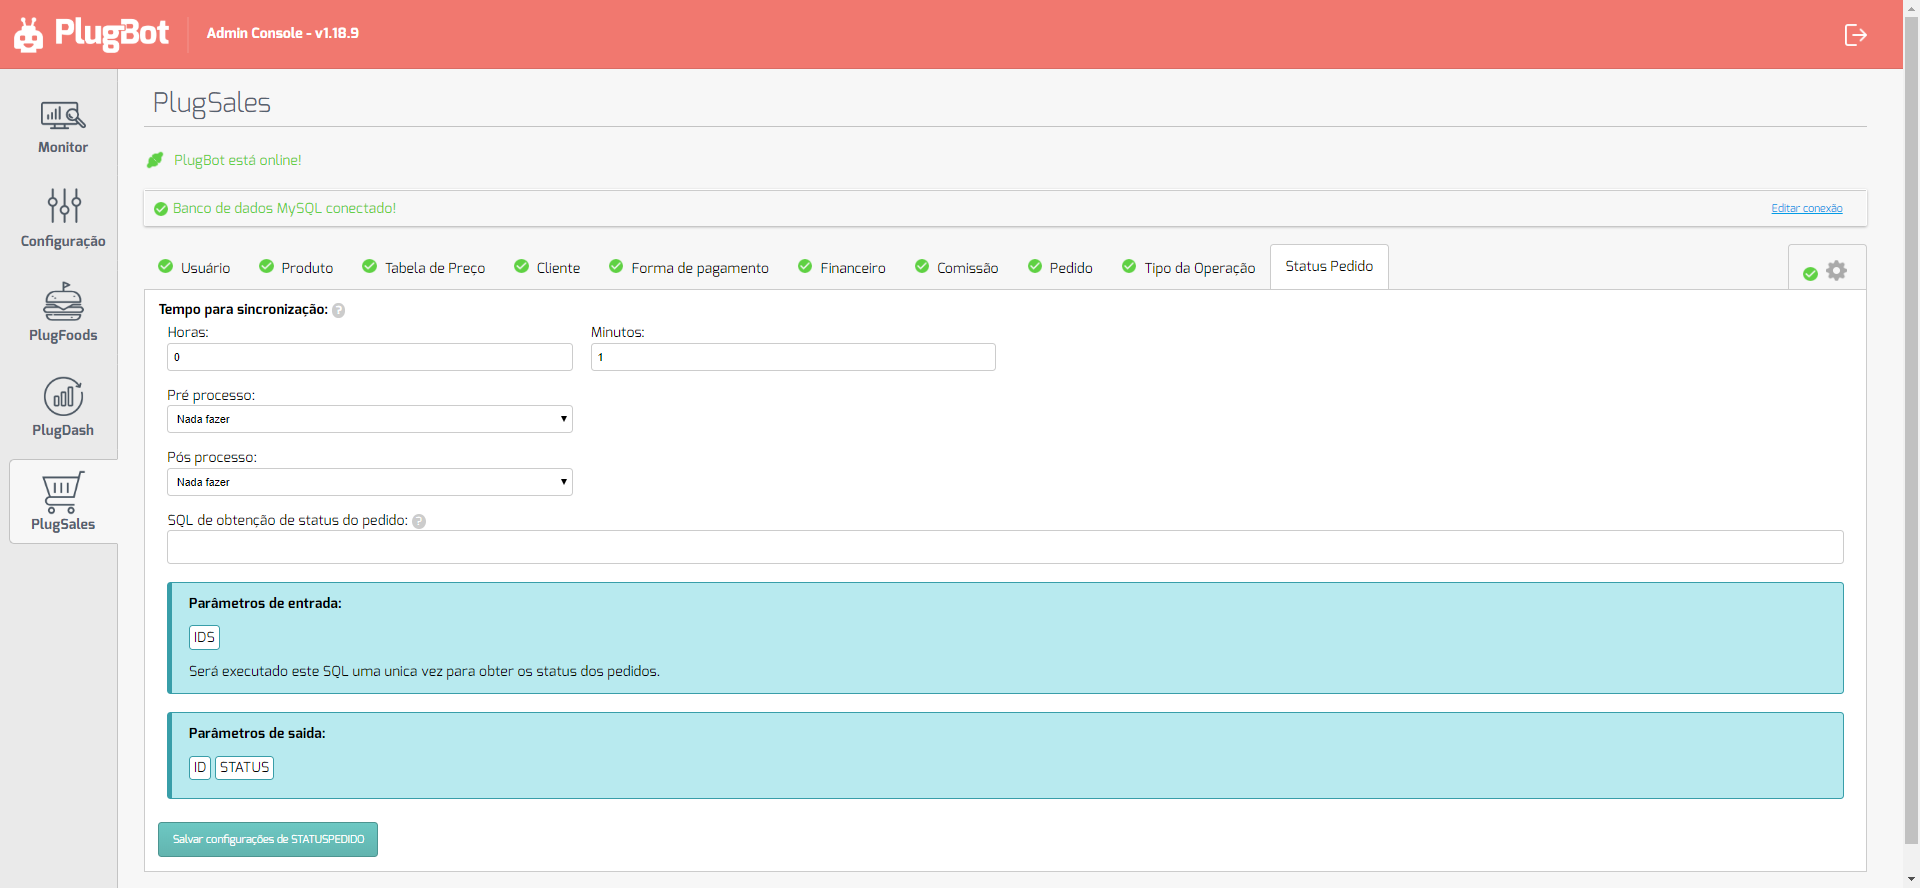This screenshot has width=1920, height=888.
Task: Open the Monitor sidebar icon
Action: tap(63, 116)
